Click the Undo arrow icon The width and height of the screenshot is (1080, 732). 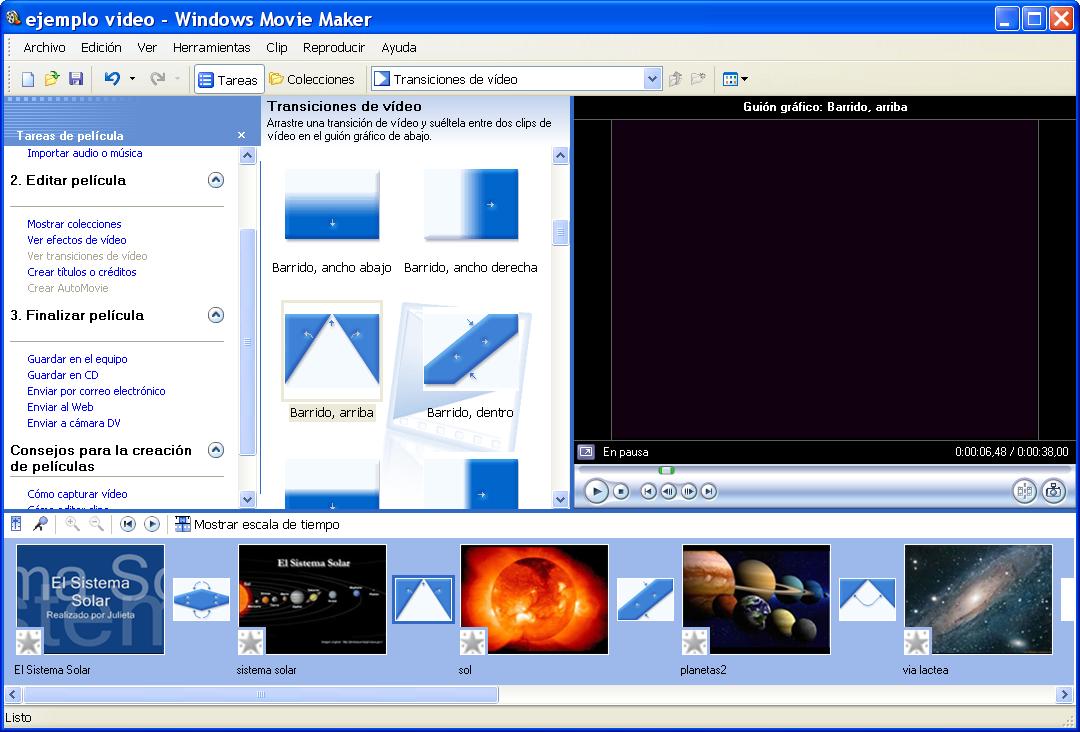click(112, 79)
